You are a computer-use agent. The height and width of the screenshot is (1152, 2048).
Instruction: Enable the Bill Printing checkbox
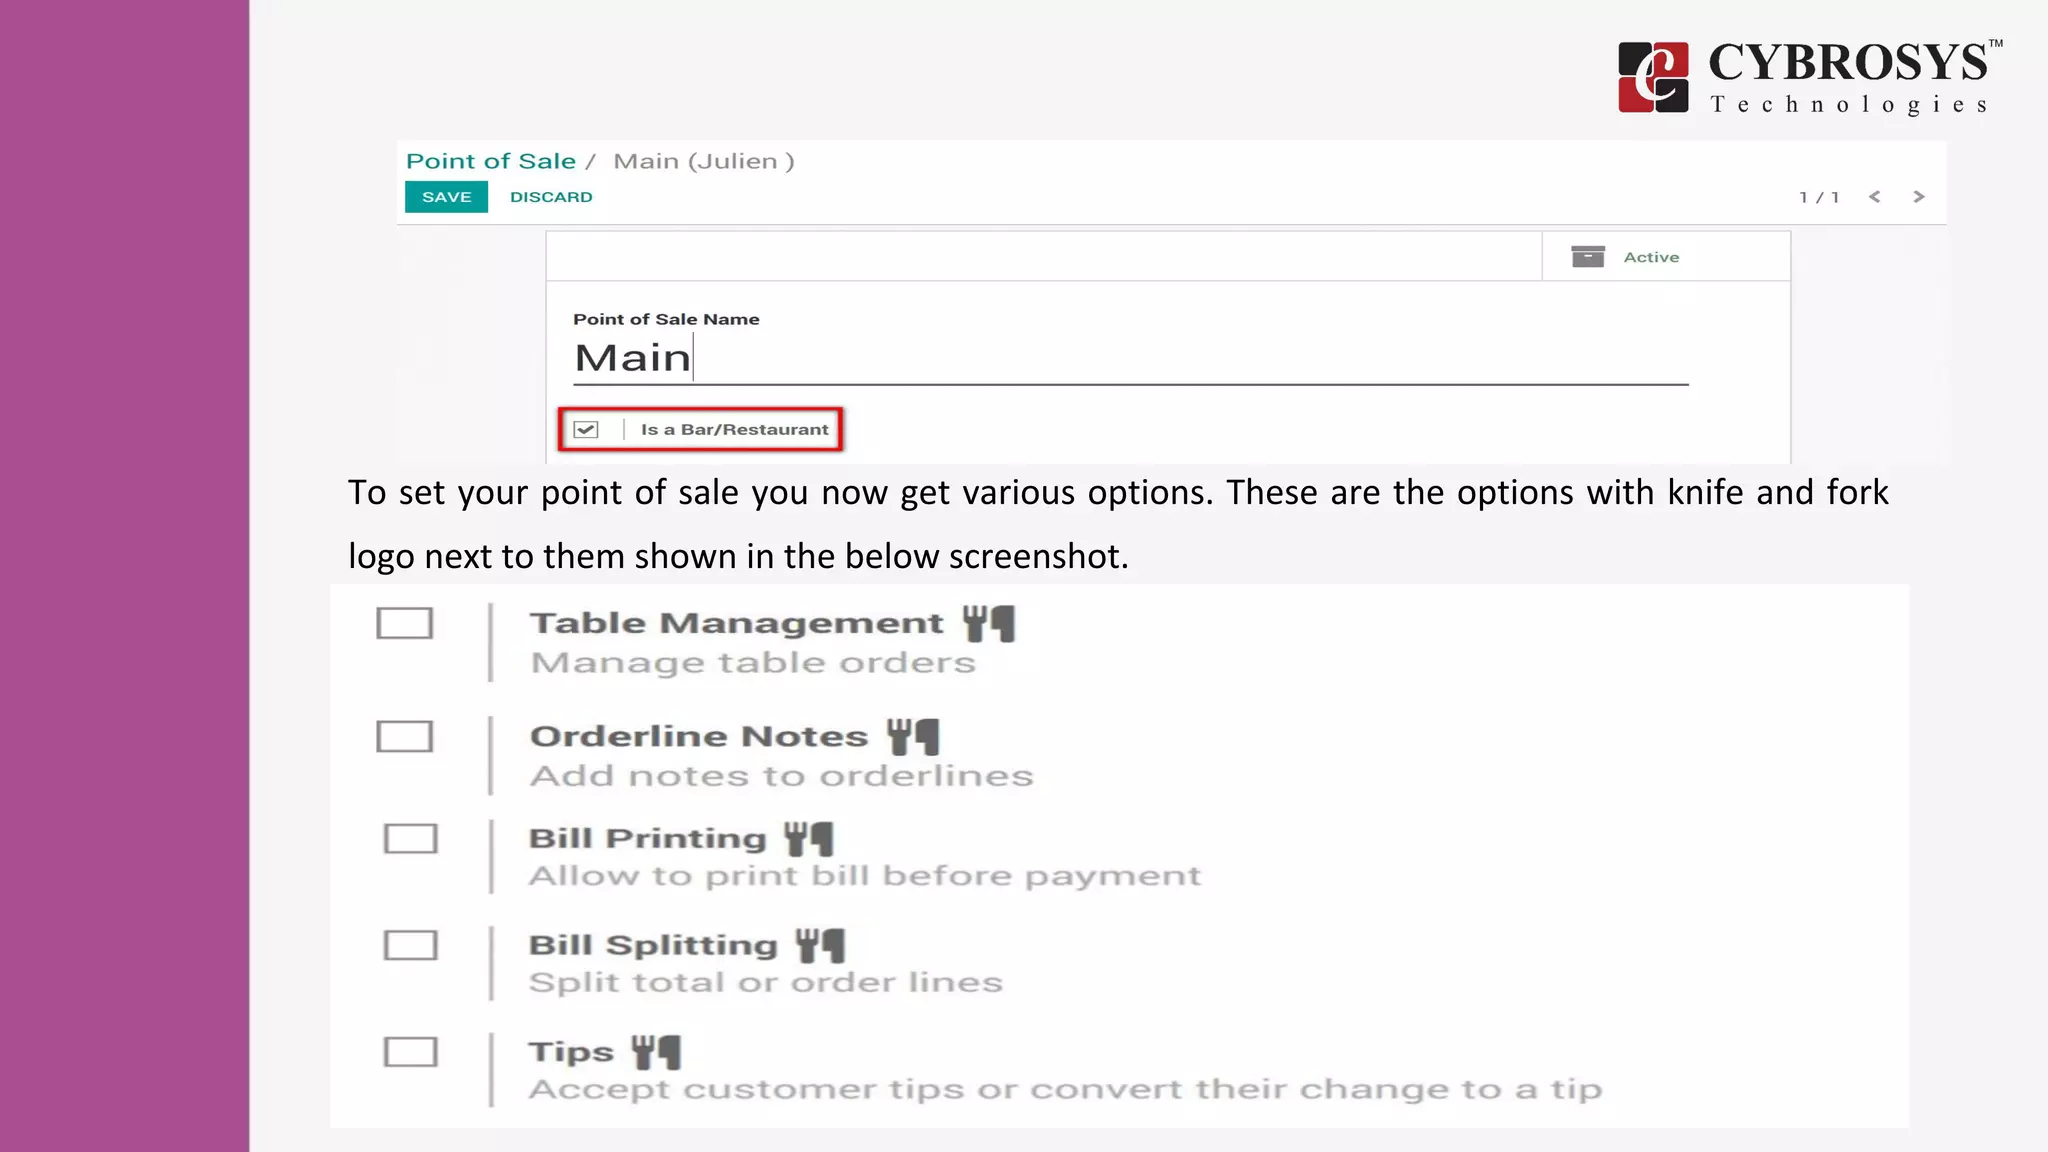tap(411, 839)
